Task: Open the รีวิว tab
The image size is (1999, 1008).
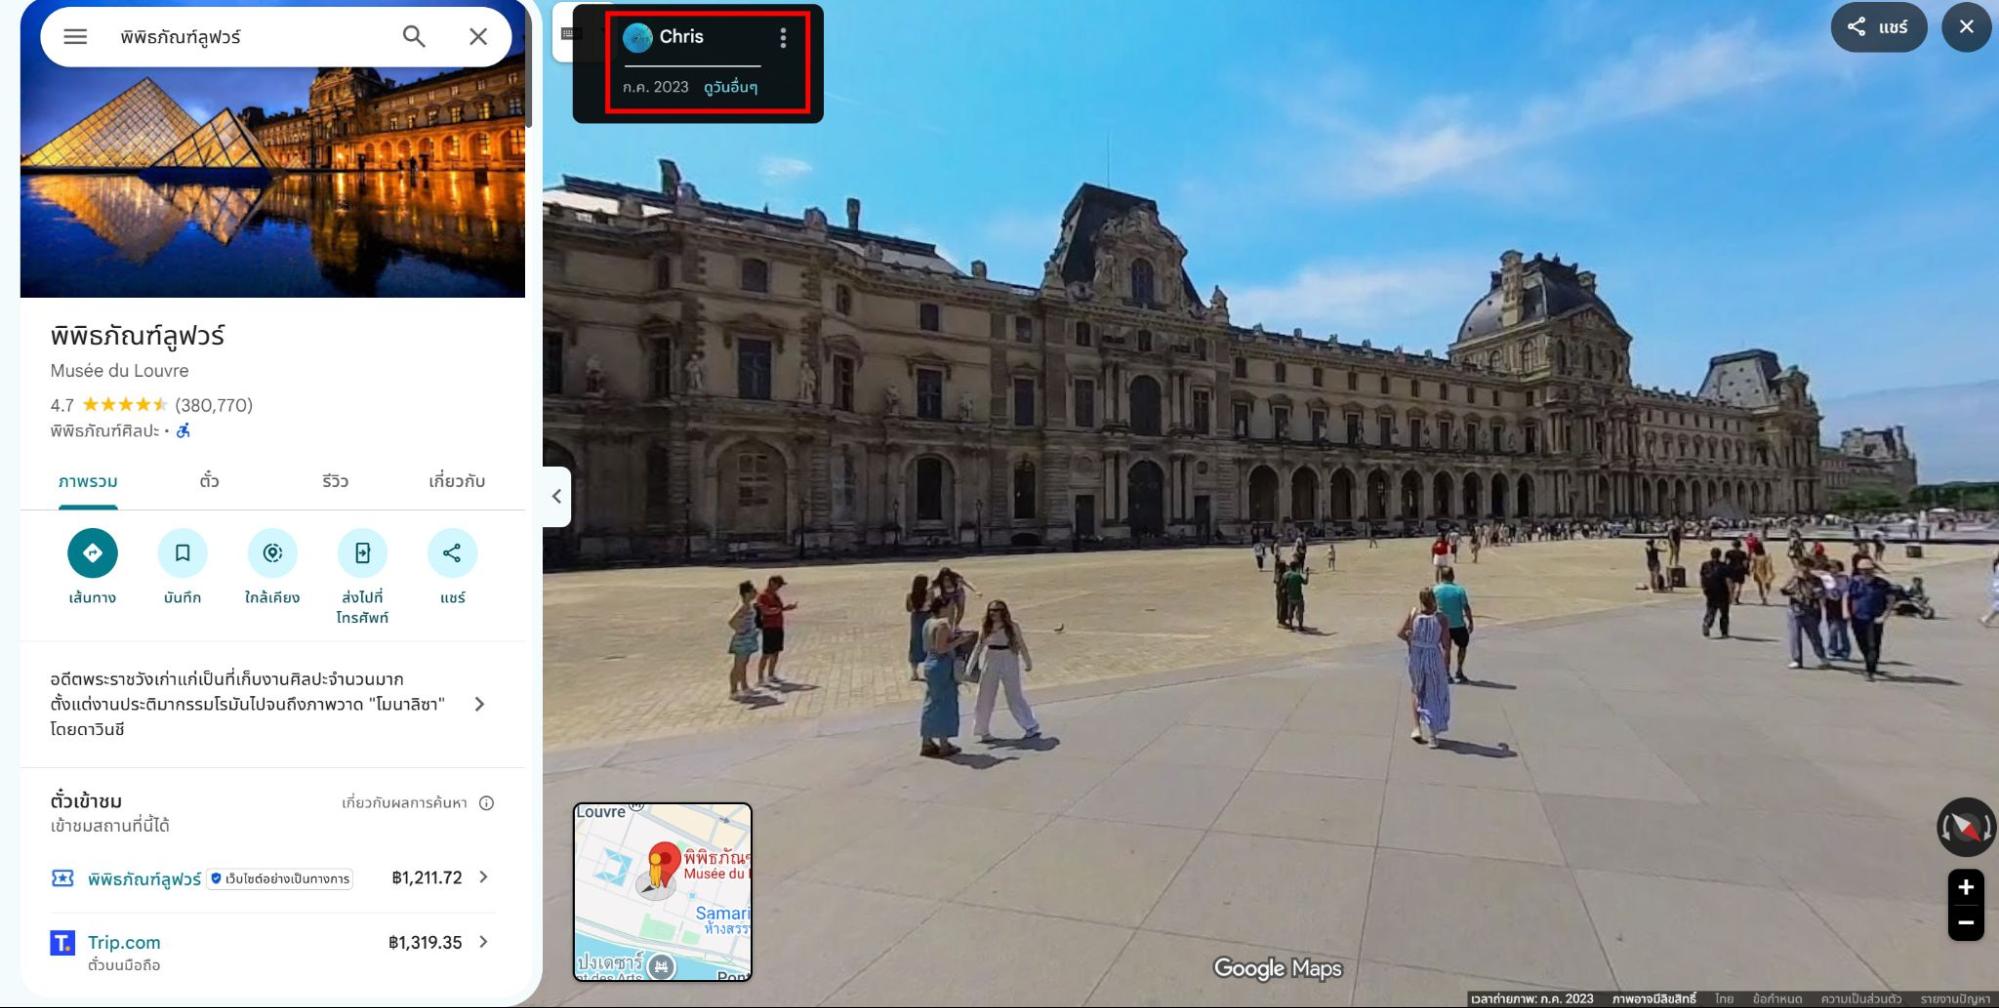Action: click(335, 482)
